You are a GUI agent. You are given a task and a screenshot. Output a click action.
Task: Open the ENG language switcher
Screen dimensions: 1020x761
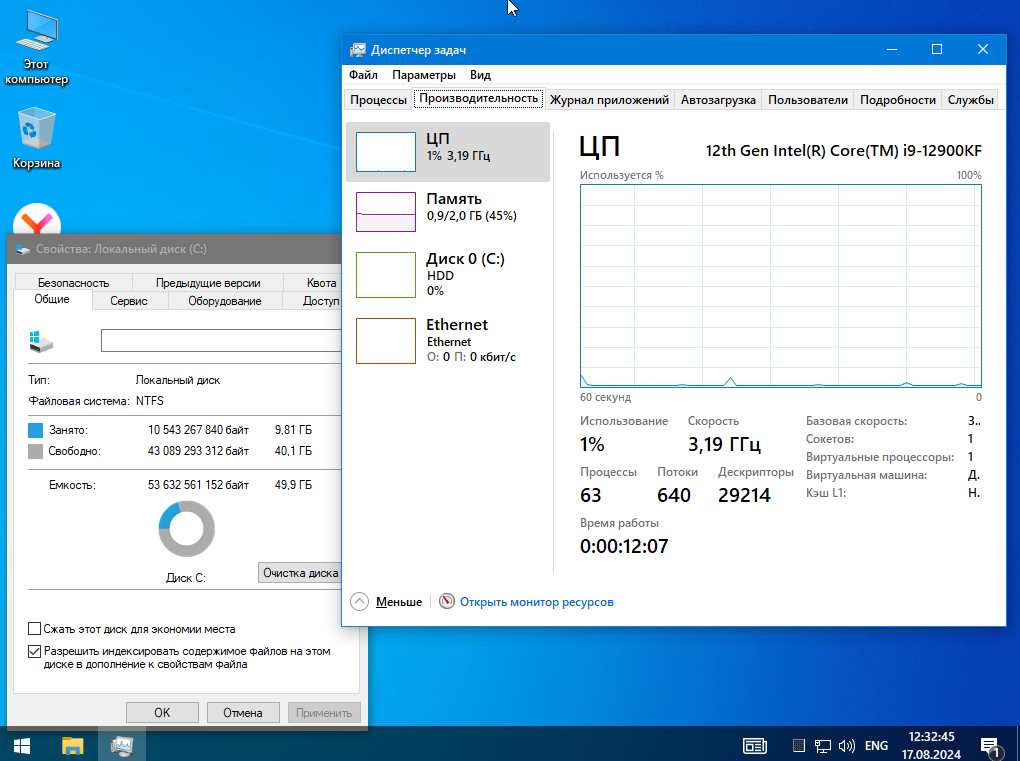tap(876, 746)
